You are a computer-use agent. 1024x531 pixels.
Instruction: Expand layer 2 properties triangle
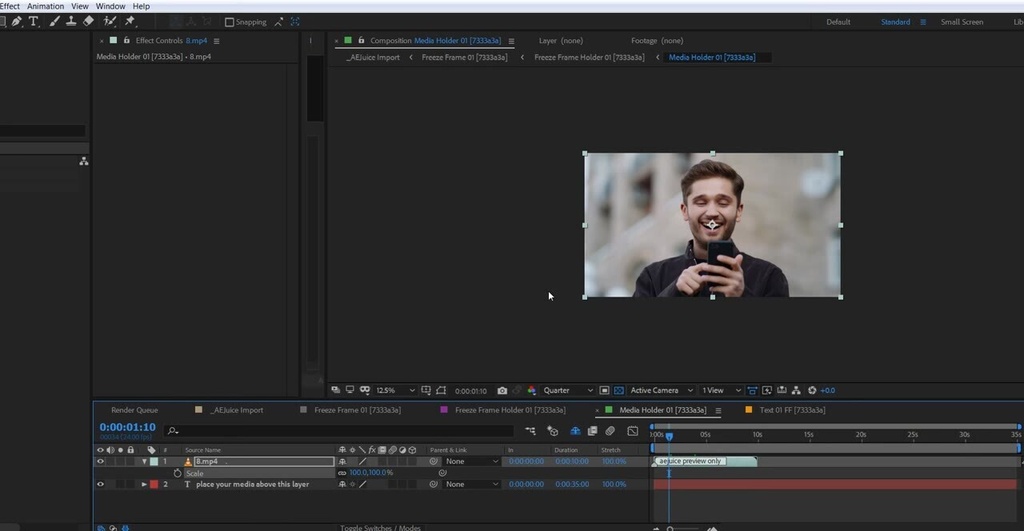[x=144, y=485]
